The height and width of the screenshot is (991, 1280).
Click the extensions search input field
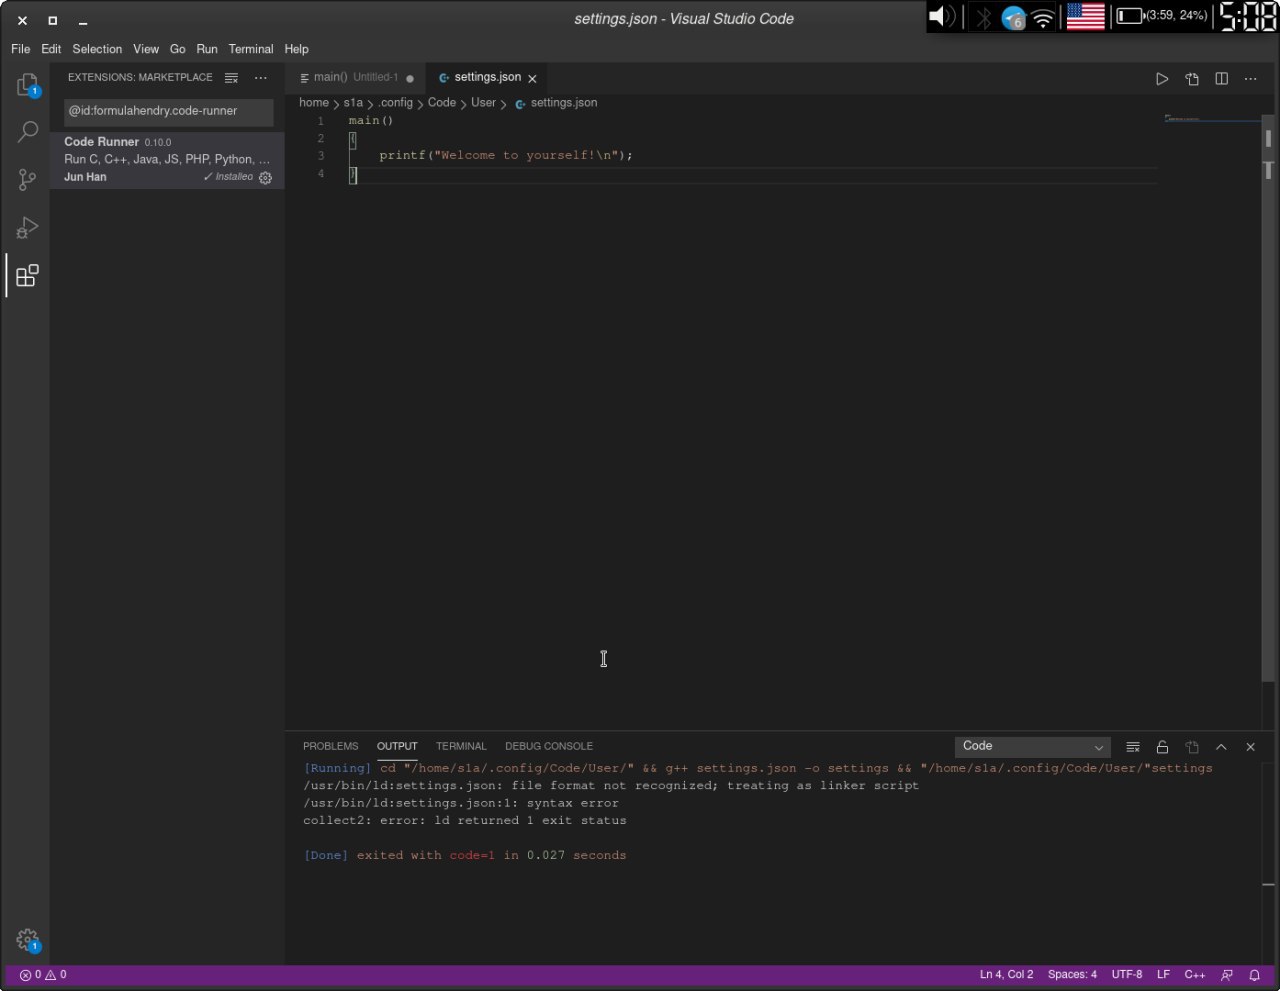pyautogui.click(x=168, y=111)
